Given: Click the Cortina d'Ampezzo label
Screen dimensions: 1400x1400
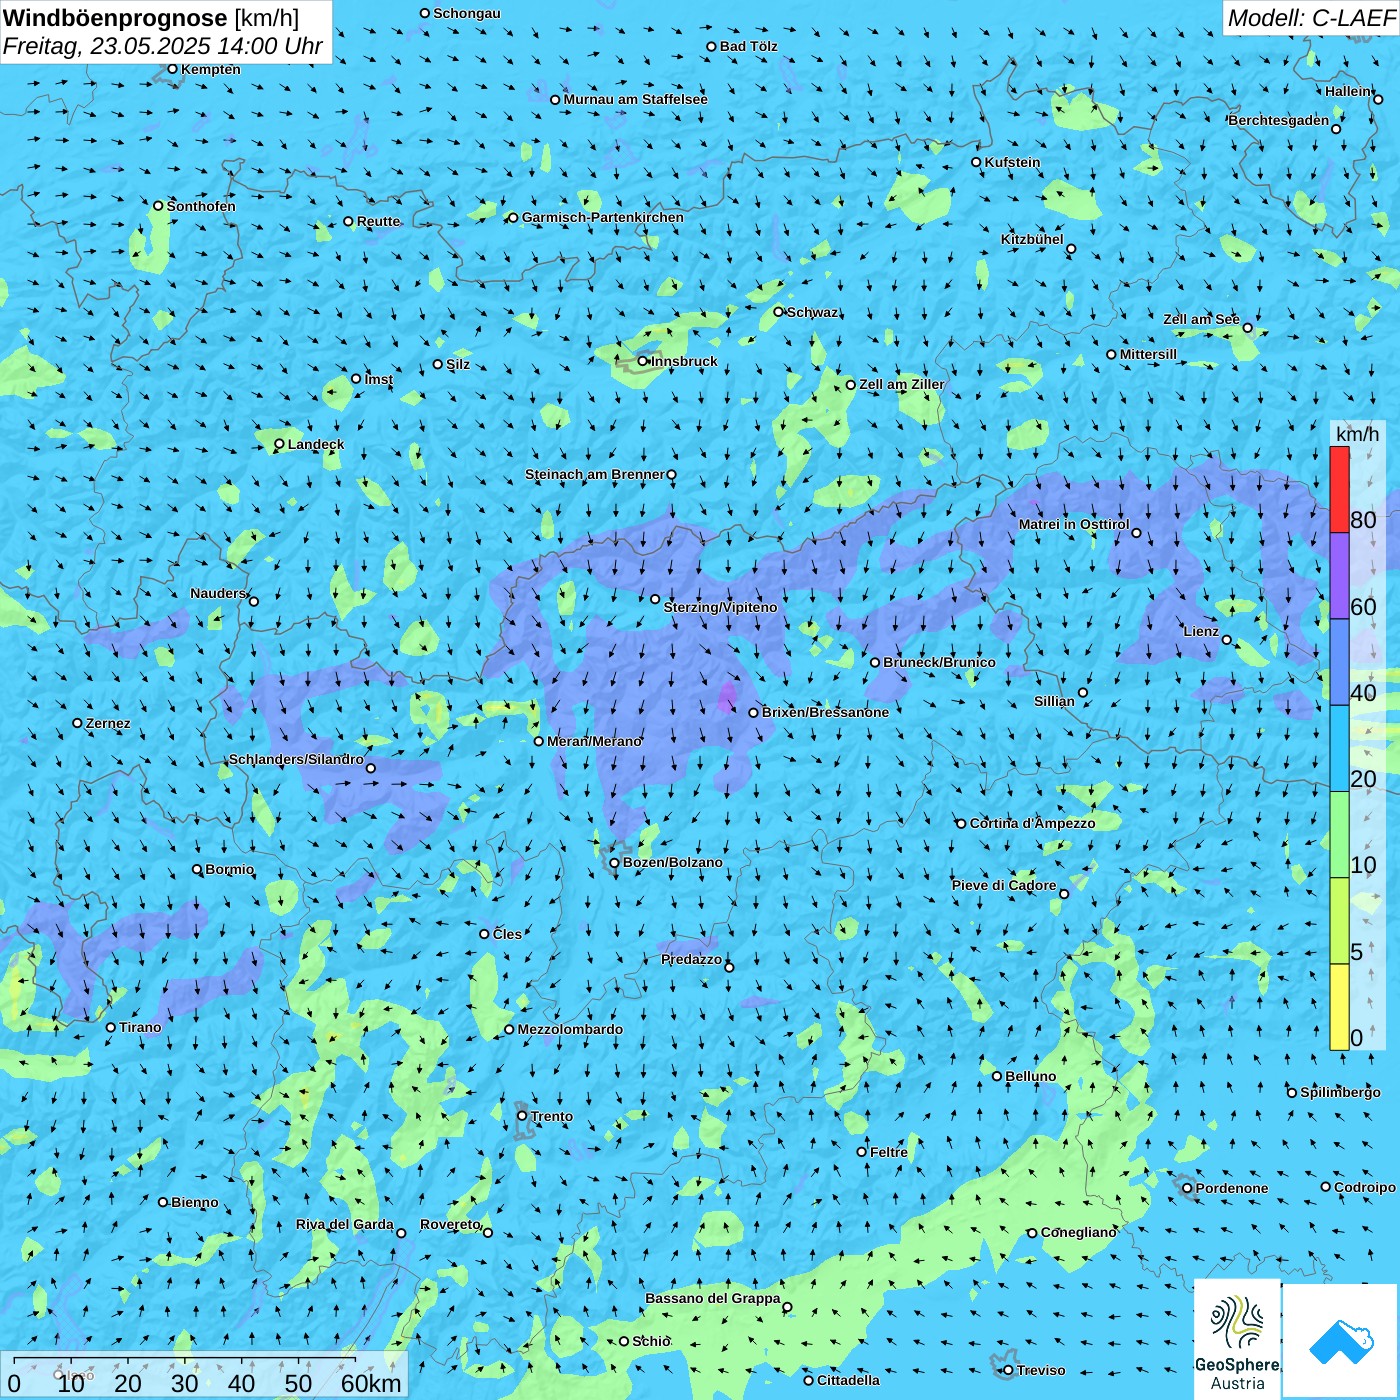Looking at the screenshot, I should tap(1032, 823).
